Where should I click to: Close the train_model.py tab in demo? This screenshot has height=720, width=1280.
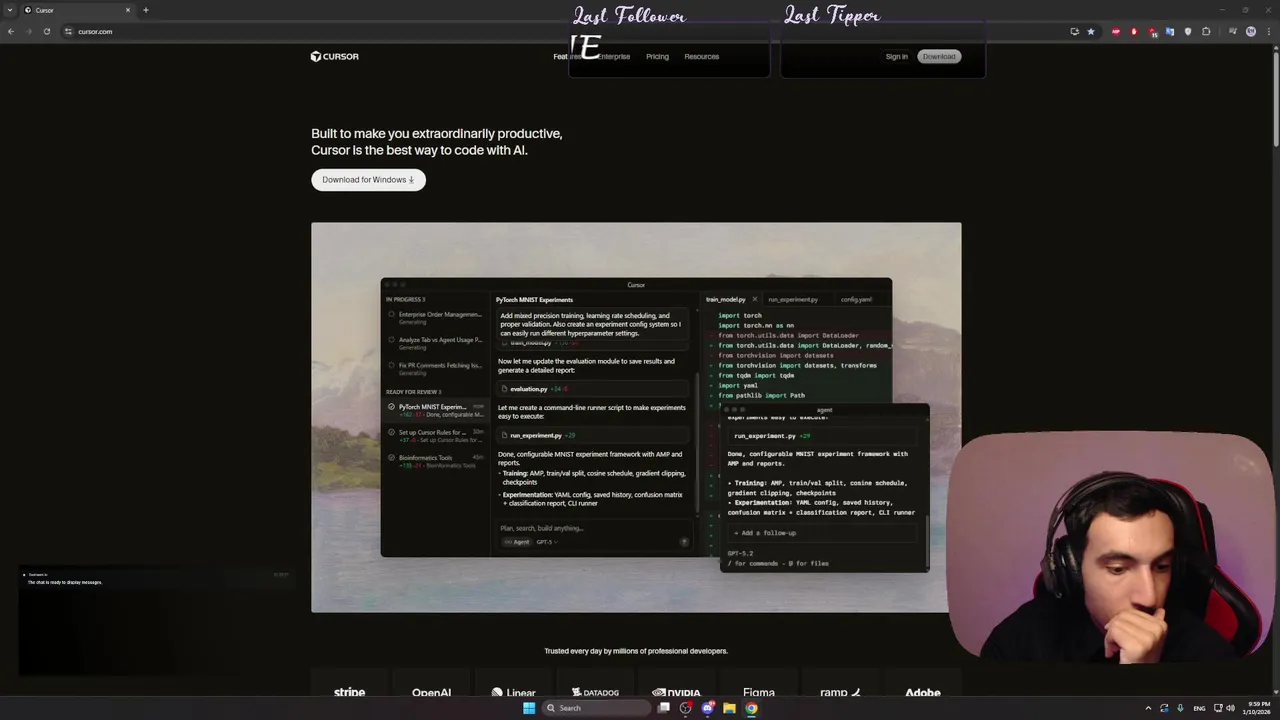click(754, 299)
